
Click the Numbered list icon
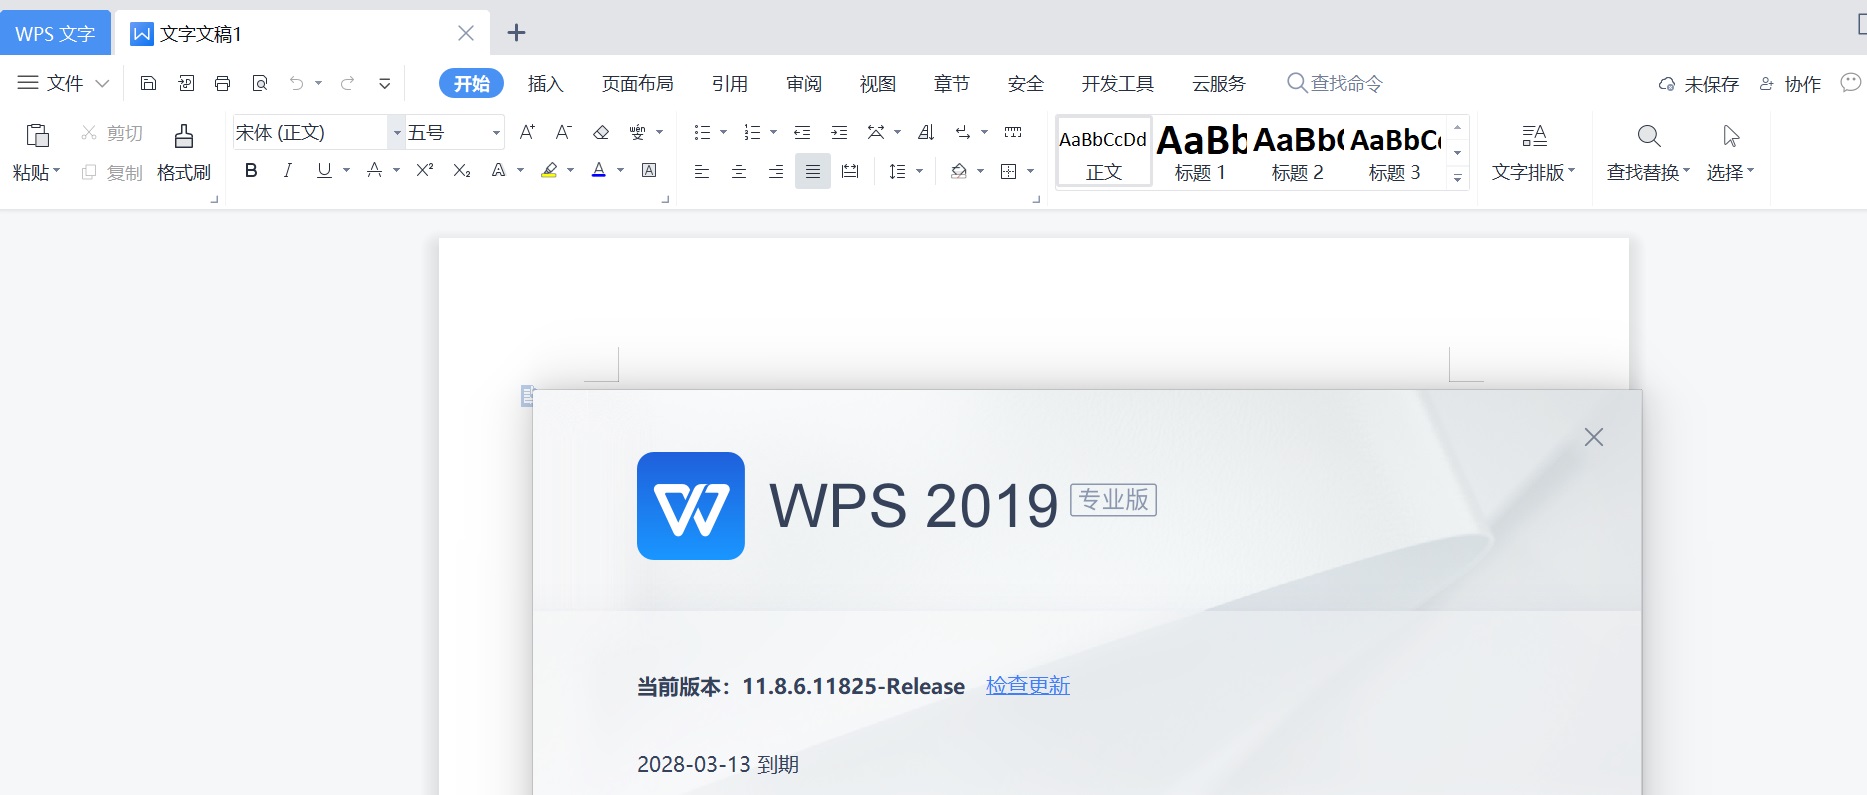[752, 132]
